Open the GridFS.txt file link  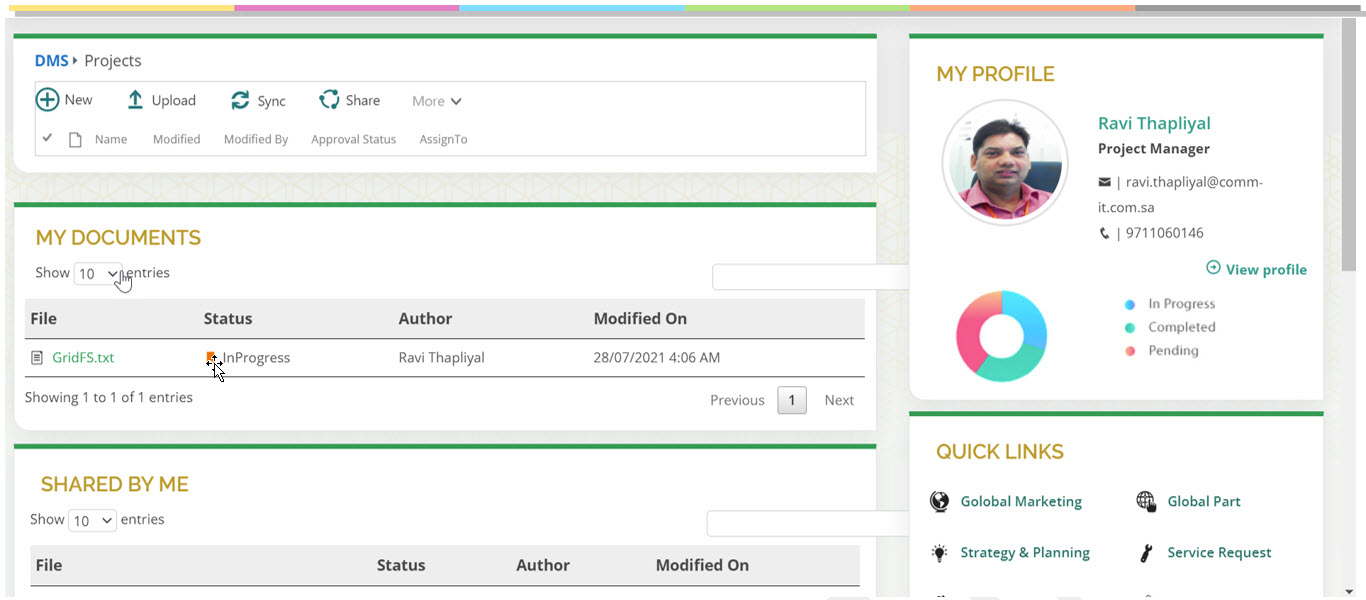pos(83,358)
